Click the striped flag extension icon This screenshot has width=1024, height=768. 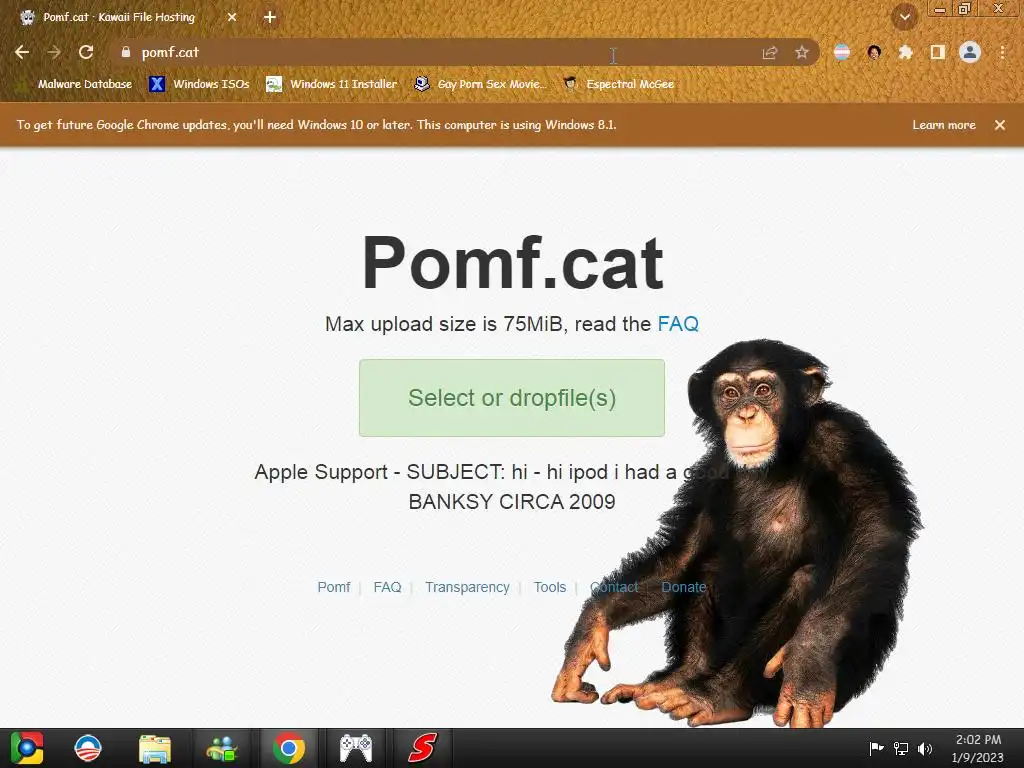click(x=842, y=52)
